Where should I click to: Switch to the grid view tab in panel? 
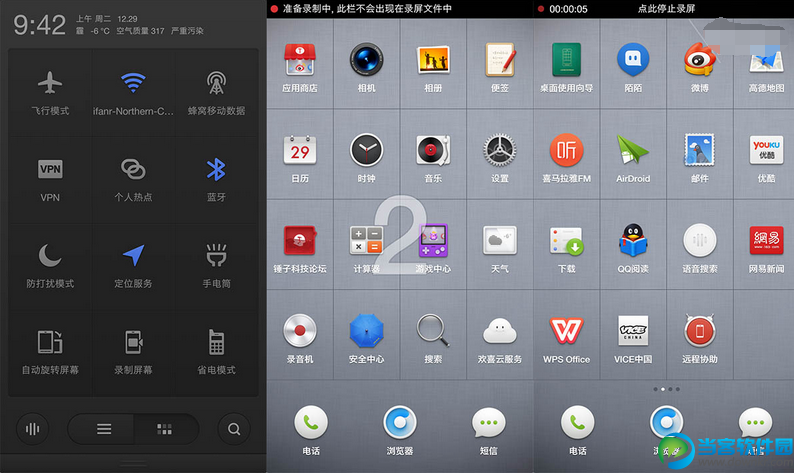tap(165, 429)
